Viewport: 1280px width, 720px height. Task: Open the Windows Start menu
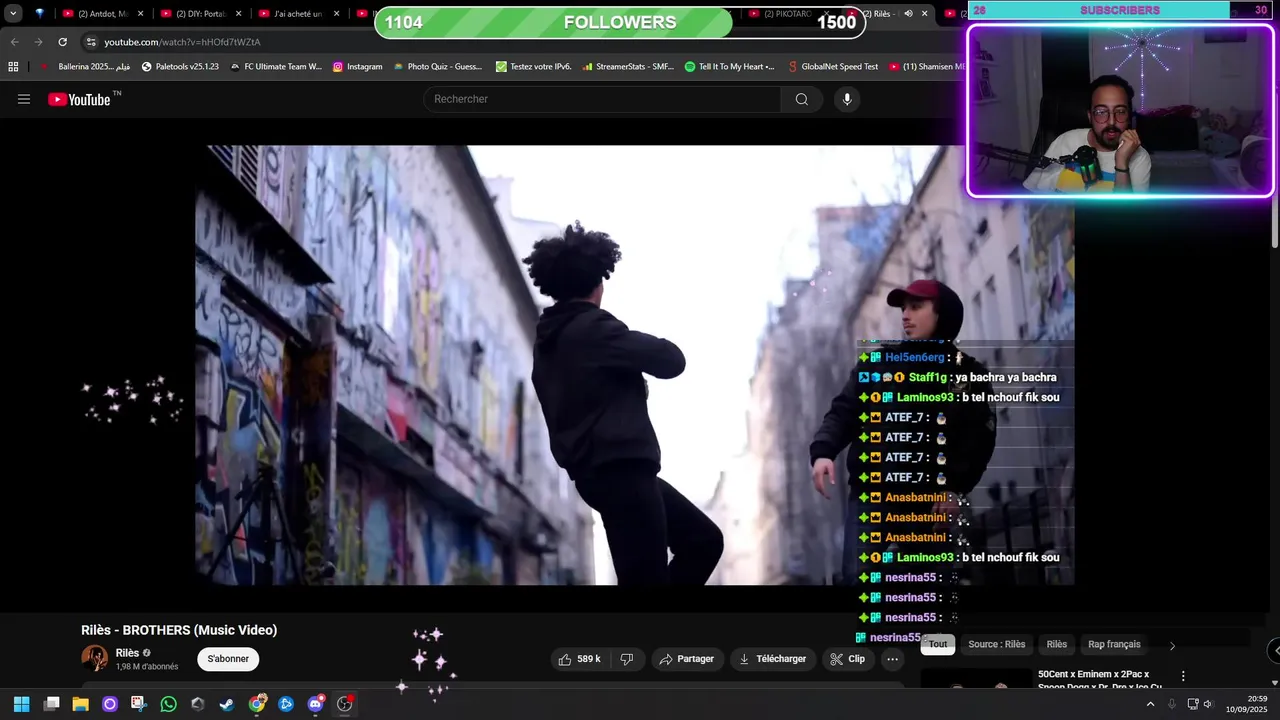tap(21, 704)
